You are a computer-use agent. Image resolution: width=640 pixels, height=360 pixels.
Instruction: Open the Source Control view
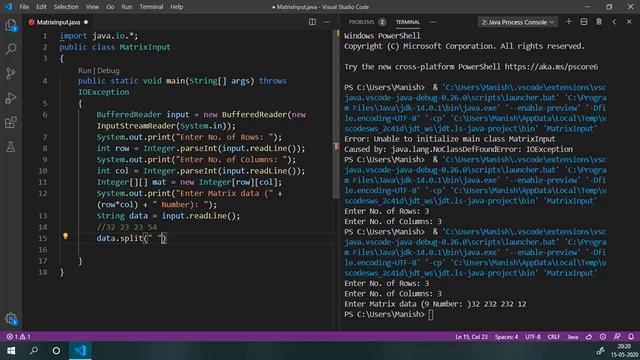[x=11, y=73]
